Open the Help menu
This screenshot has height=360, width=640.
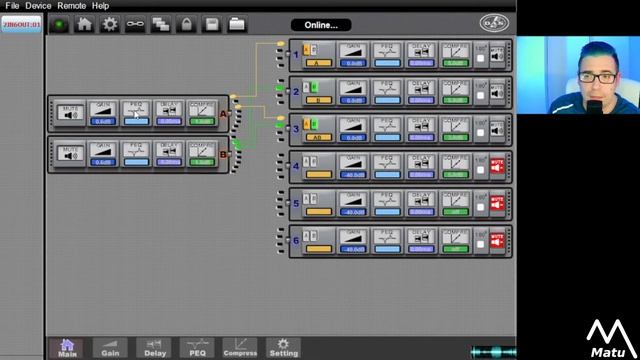coord(100,6)
